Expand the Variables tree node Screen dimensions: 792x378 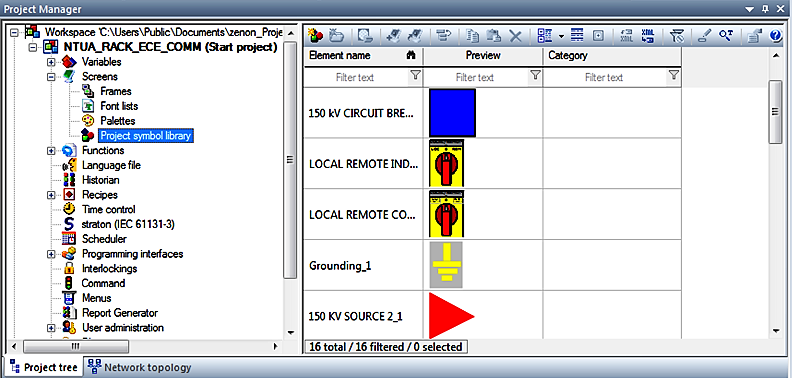(x=51, y=62)
